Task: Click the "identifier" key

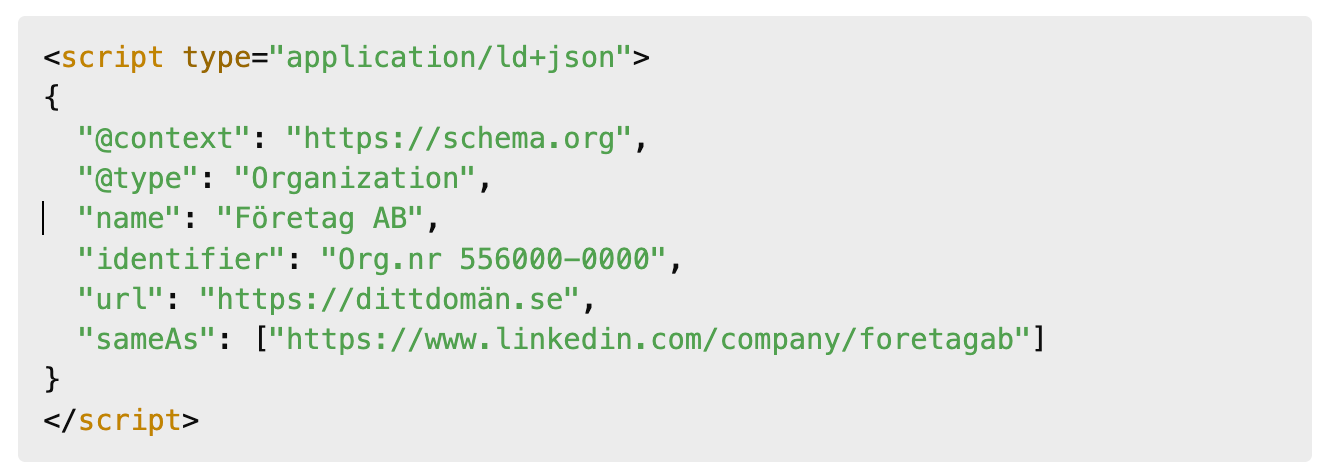Action: (x=181, y=260)
